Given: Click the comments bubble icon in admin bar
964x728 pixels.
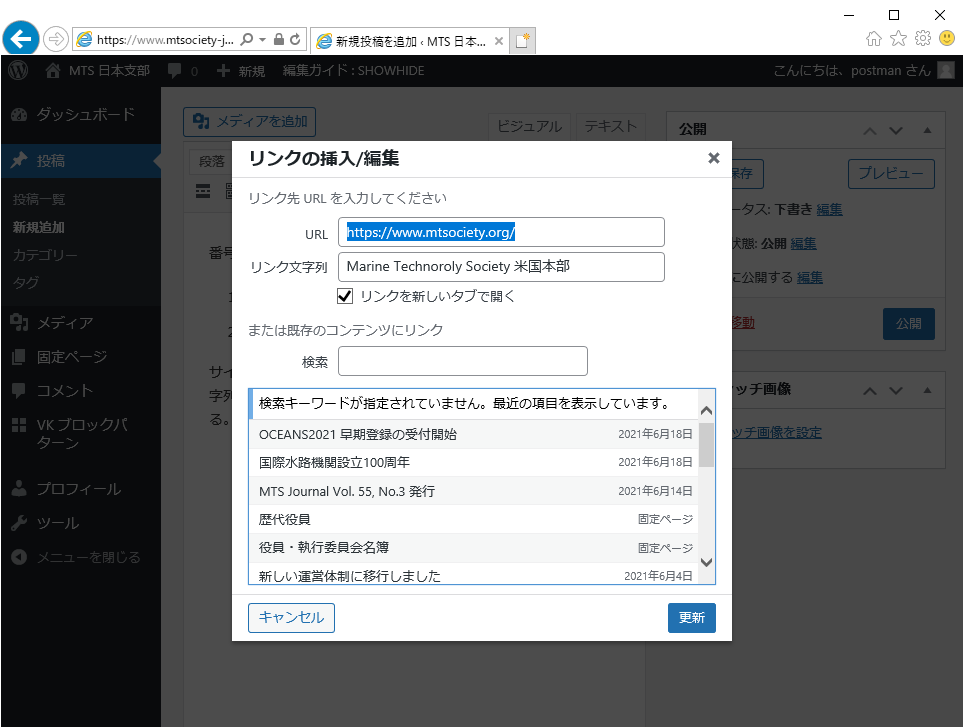Looking at the screenshot, I should (x=175, y=71).
